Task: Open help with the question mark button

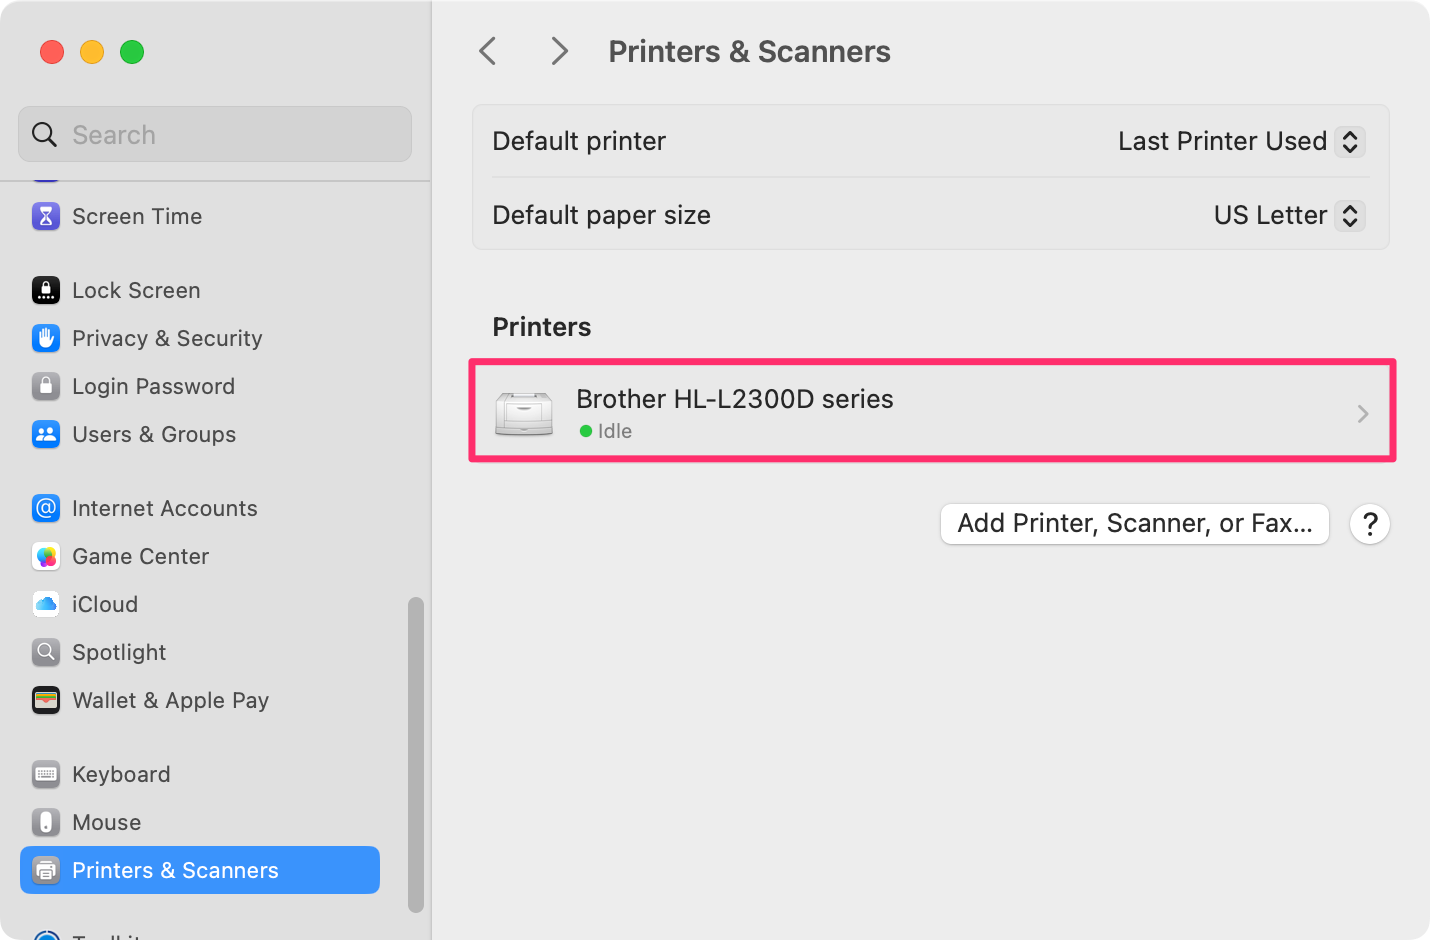Action: tap(1370, 524)
